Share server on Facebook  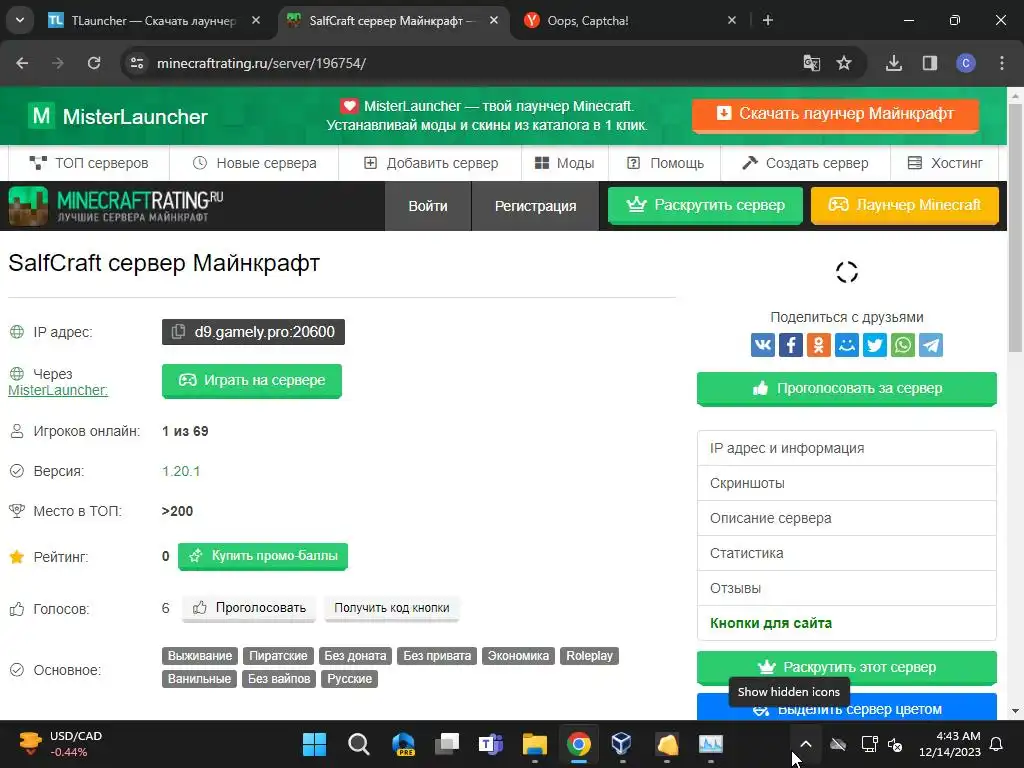coord(790,345)
